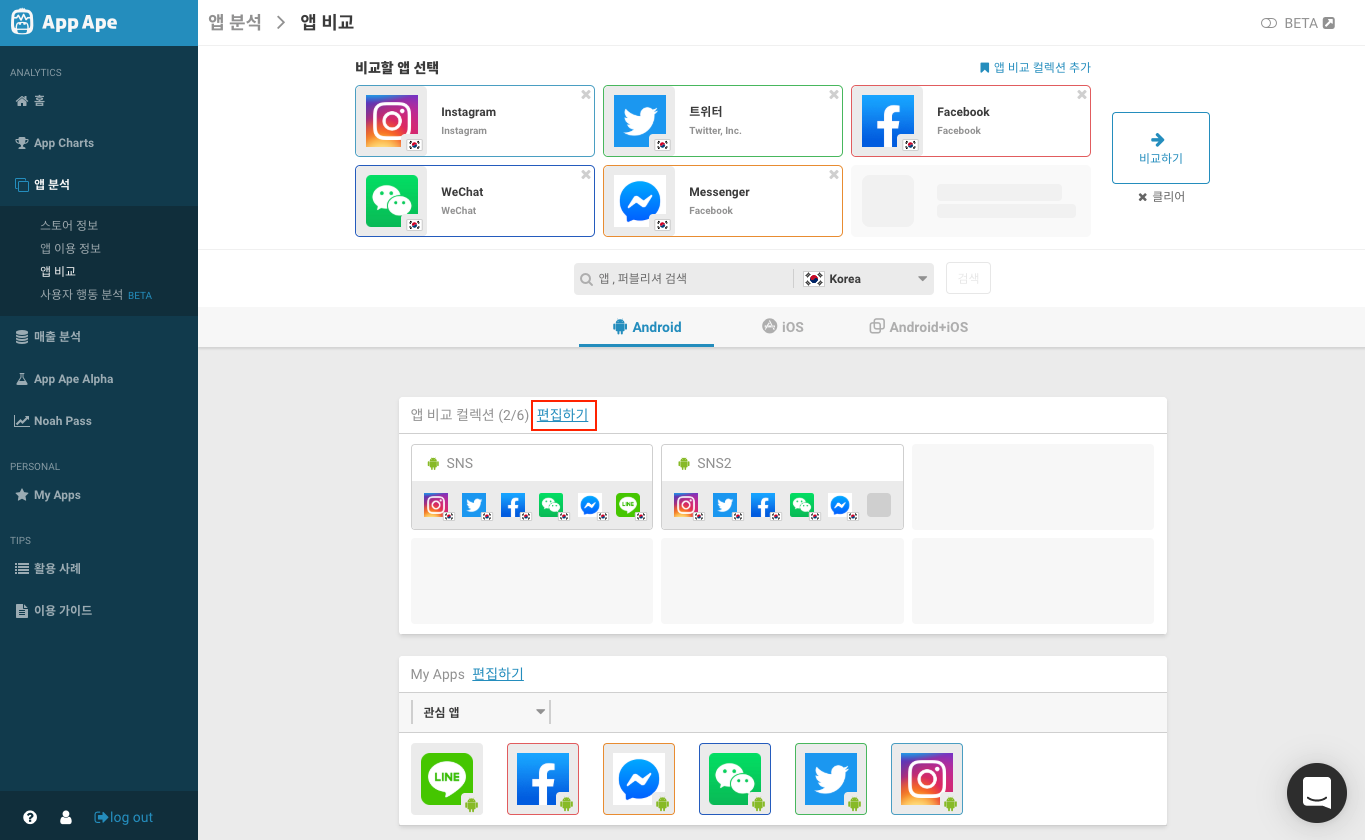
Task: Click the 비교하기 button
Action: [1161, 148]
